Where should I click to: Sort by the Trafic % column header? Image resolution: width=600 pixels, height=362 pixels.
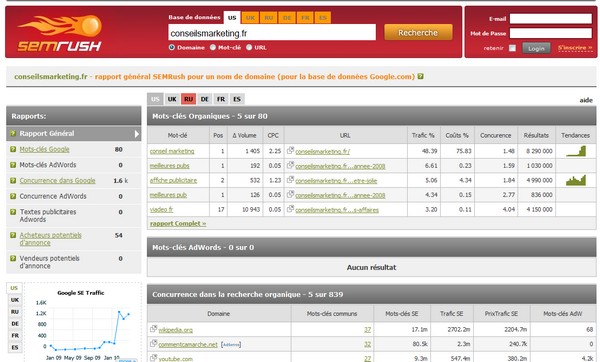pos(423,135)
